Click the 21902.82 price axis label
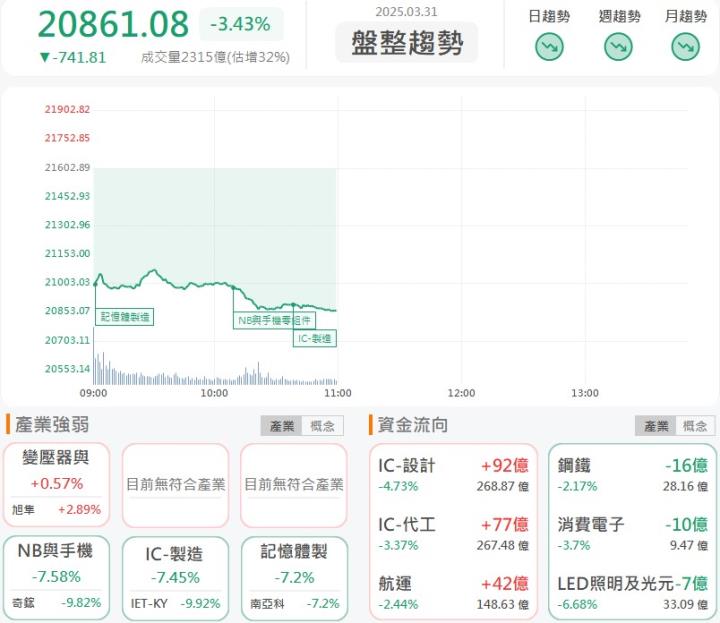 click(67, 109)
